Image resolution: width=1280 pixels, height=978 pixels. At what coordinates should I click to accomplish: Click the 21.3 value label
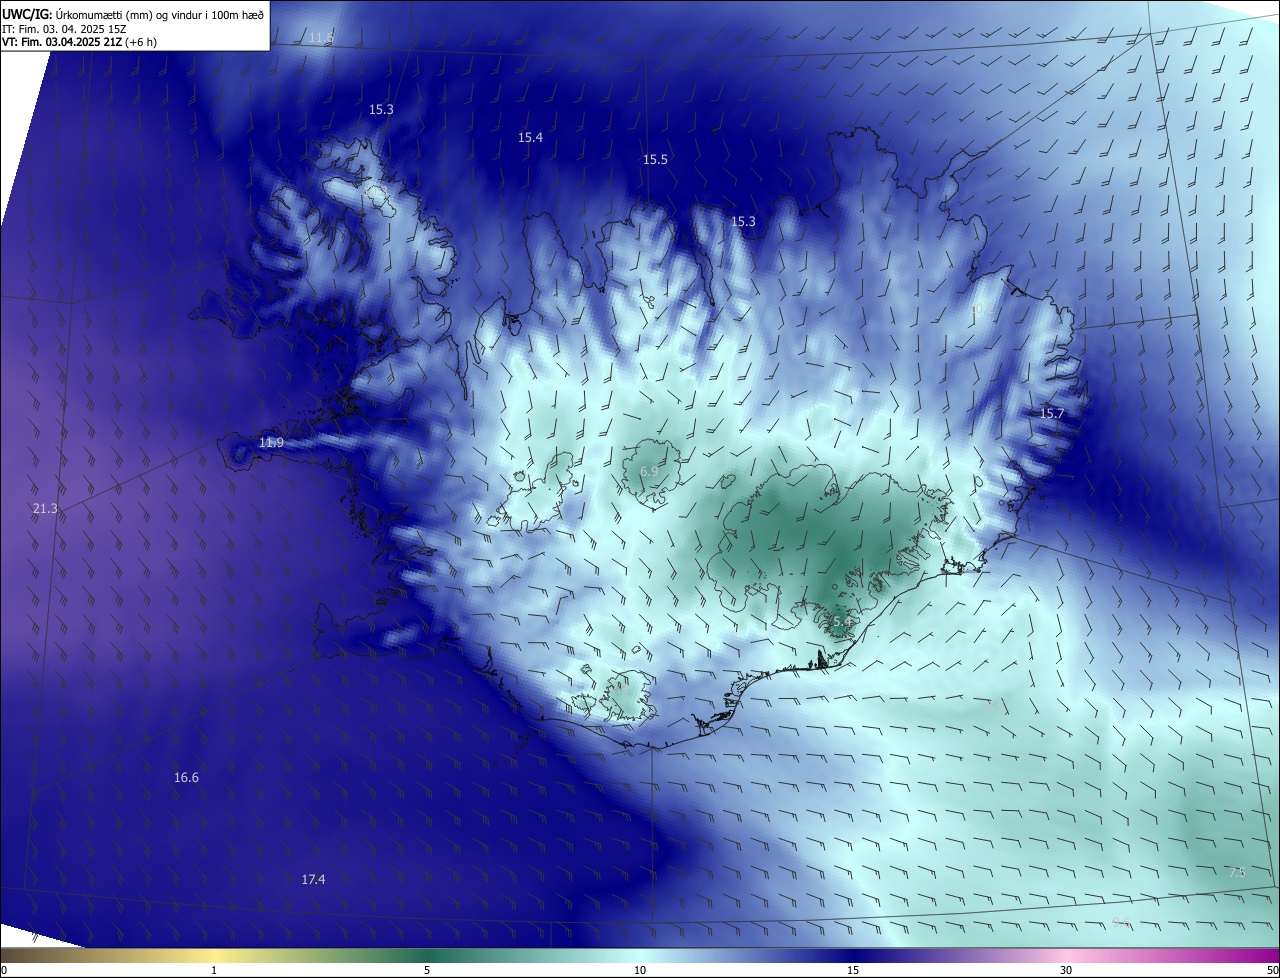click(x=45, y=509)
